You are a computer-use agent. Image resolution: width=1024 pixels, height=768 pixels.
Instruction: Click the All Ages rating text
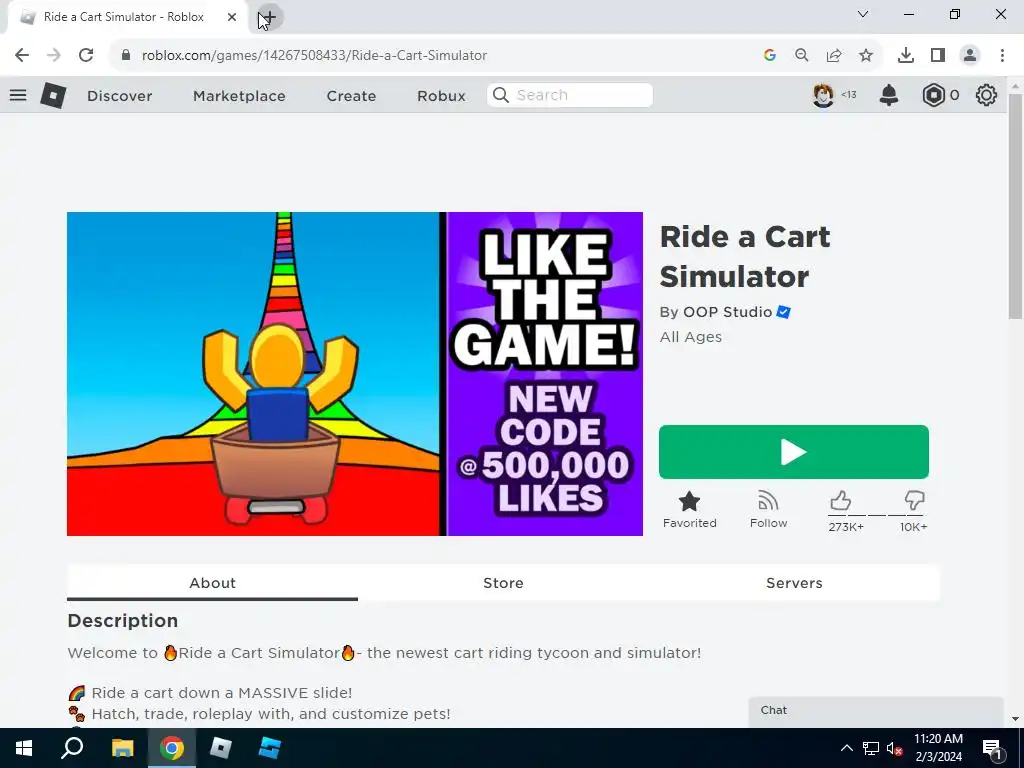click(x=691, y=337)
